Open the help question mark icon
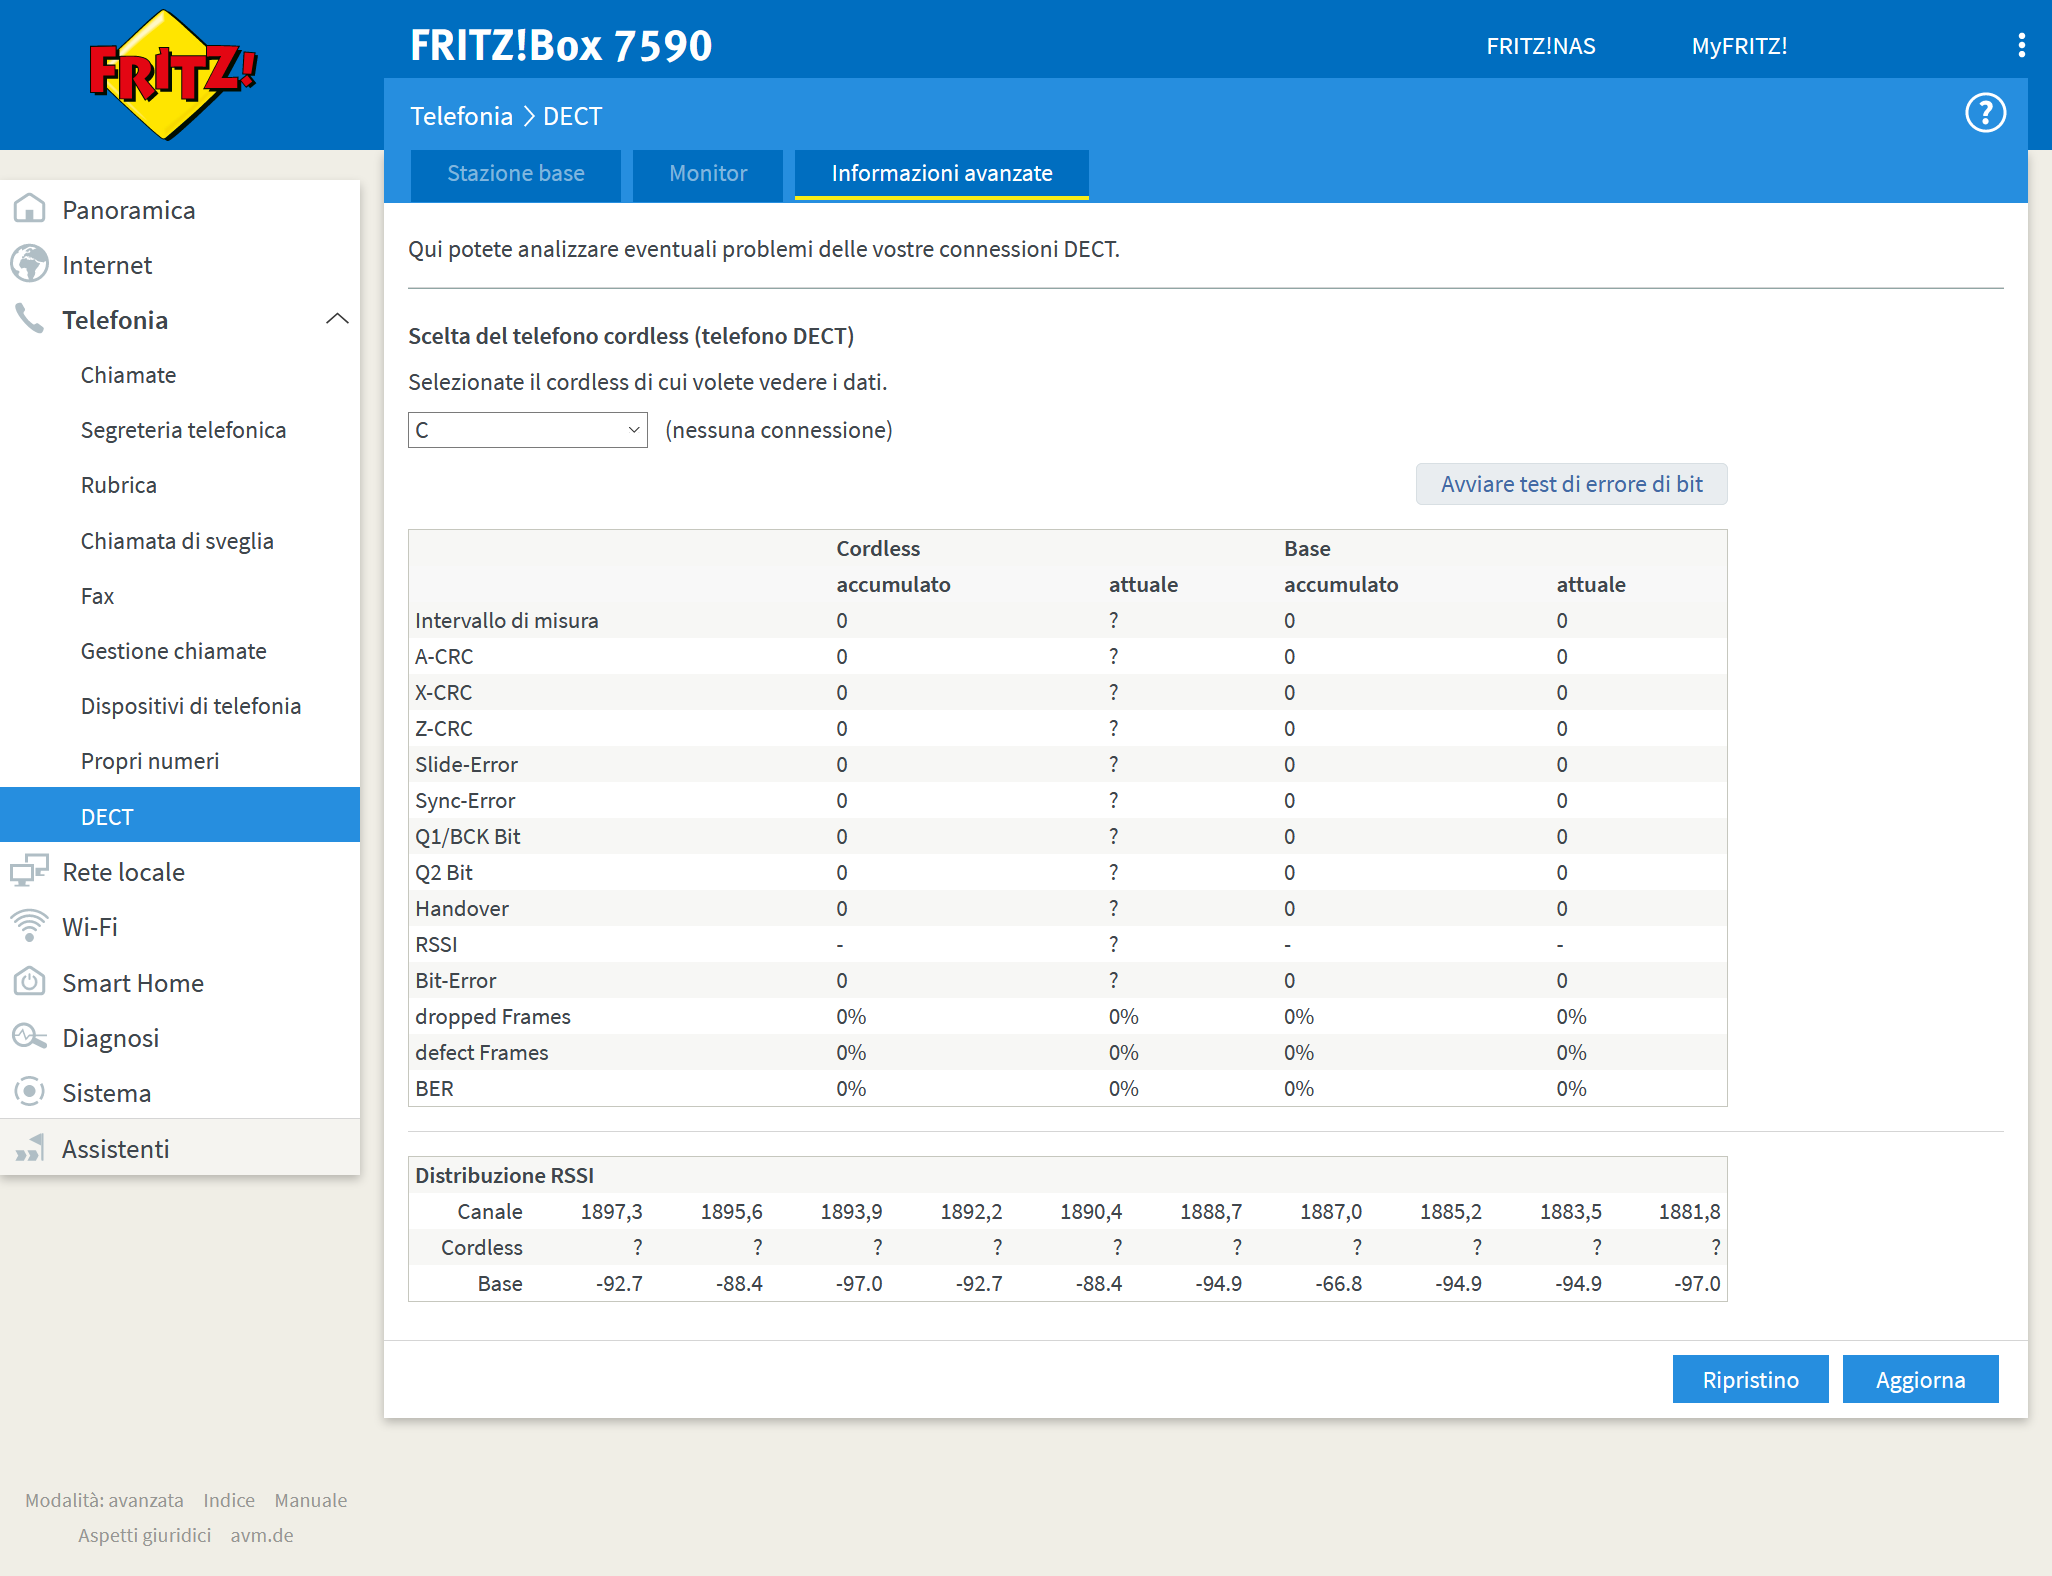The height and width of the screenshot is (1576, 2052). pos(1985,113)
